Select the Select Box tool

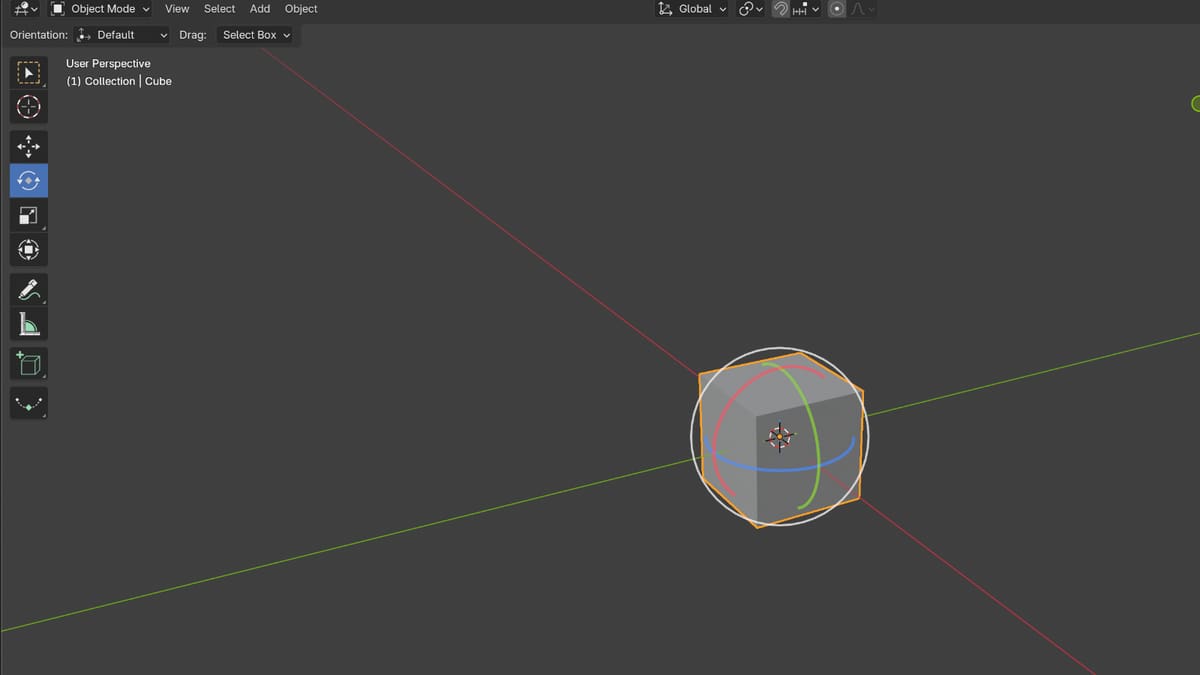tap(29, 73)
